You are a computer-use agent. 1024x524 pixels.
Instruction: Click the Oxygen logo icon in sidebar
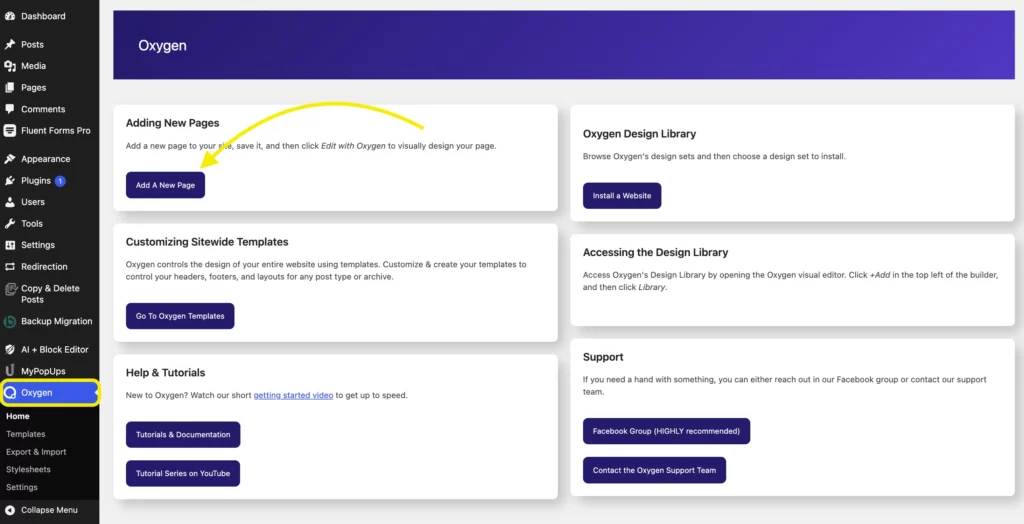[x=10, y=393]
